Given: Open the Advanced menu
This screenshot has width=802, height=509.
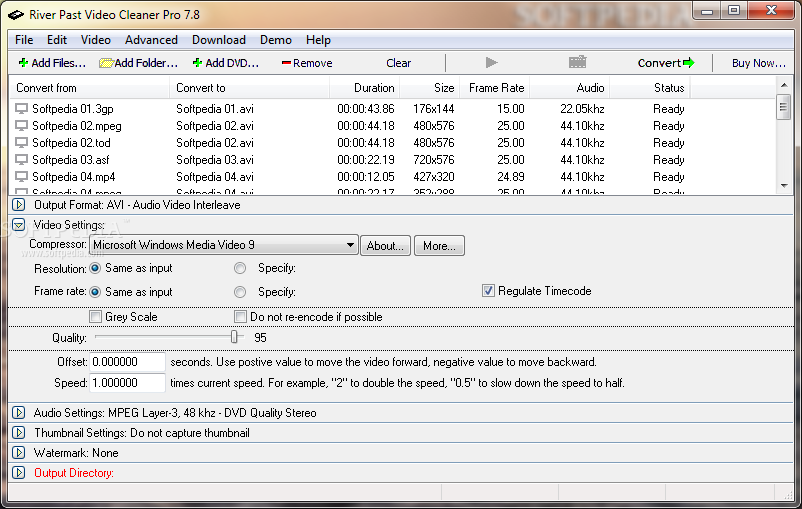Looking at the screenshot, I should point(151,40).
